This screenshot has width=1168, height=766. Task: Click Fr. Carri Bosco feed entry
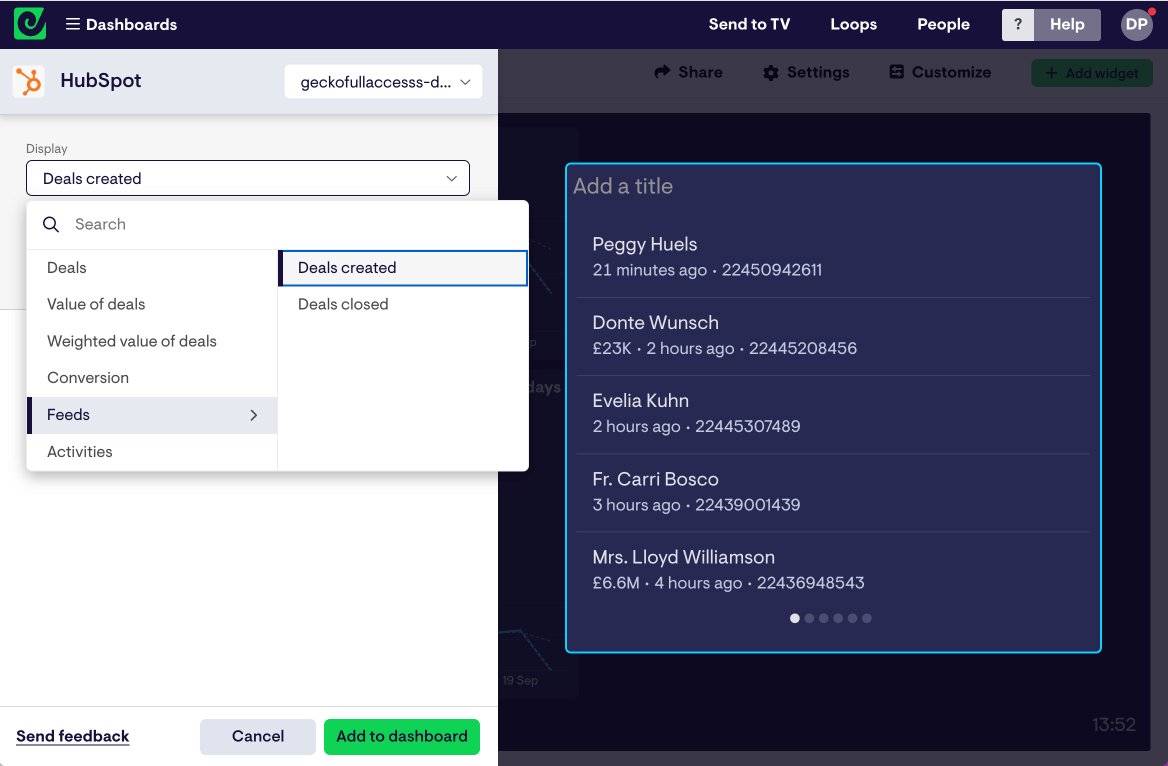pyautogui.click(x=833, y=493)
